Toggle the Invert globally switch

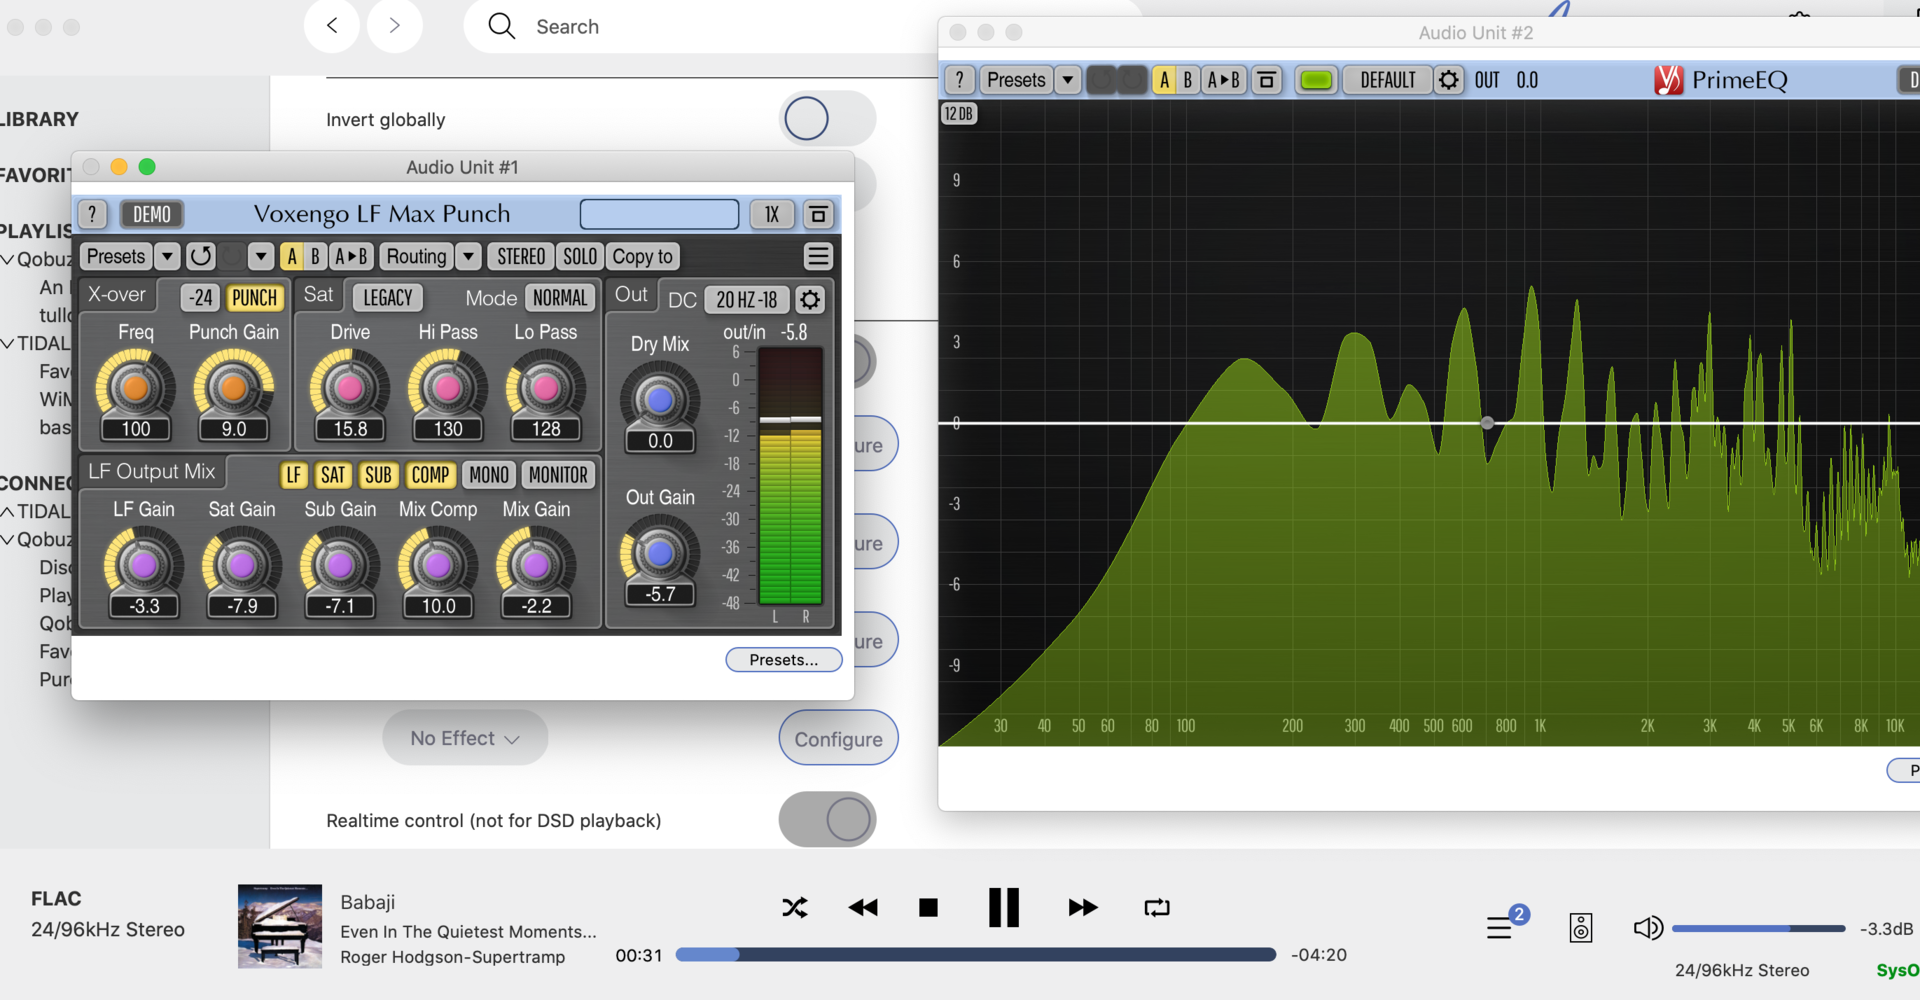tap(826, 119)
